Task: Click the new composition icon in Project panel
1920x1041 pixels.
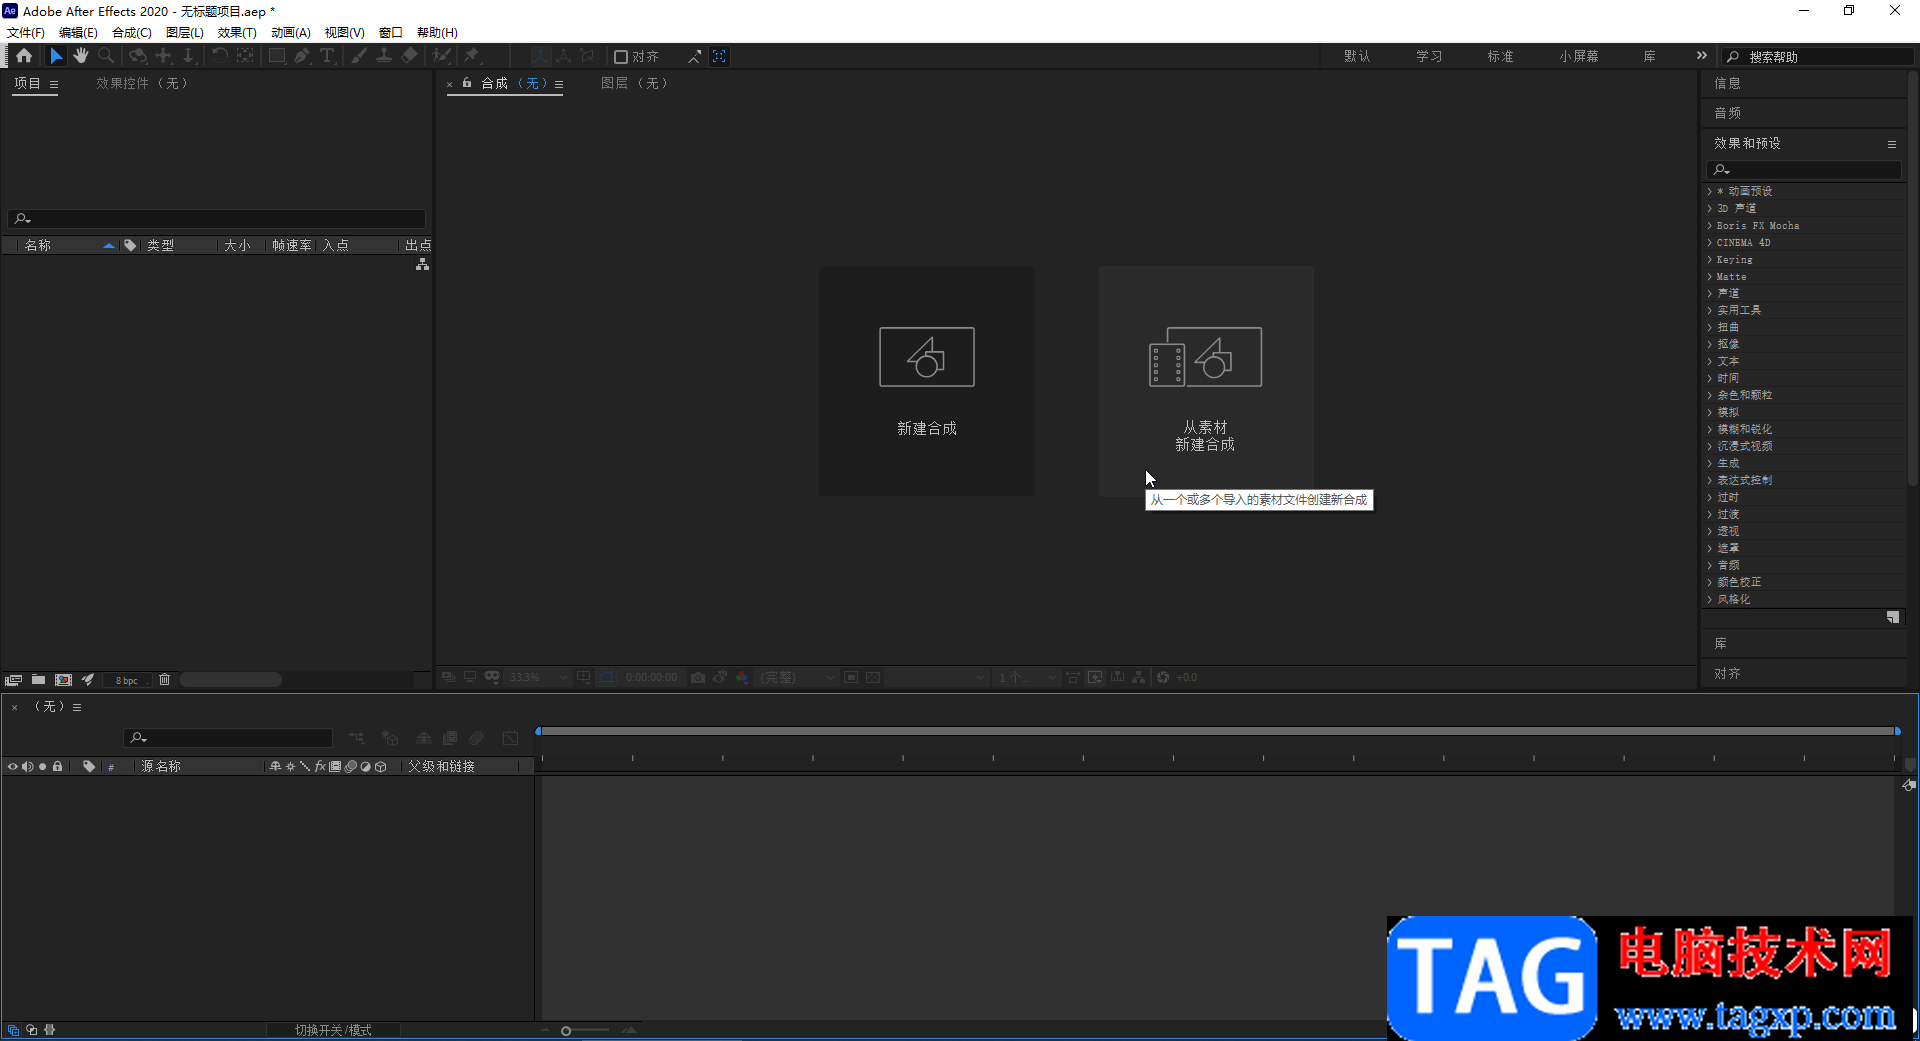Action: (x=63, y=680)
